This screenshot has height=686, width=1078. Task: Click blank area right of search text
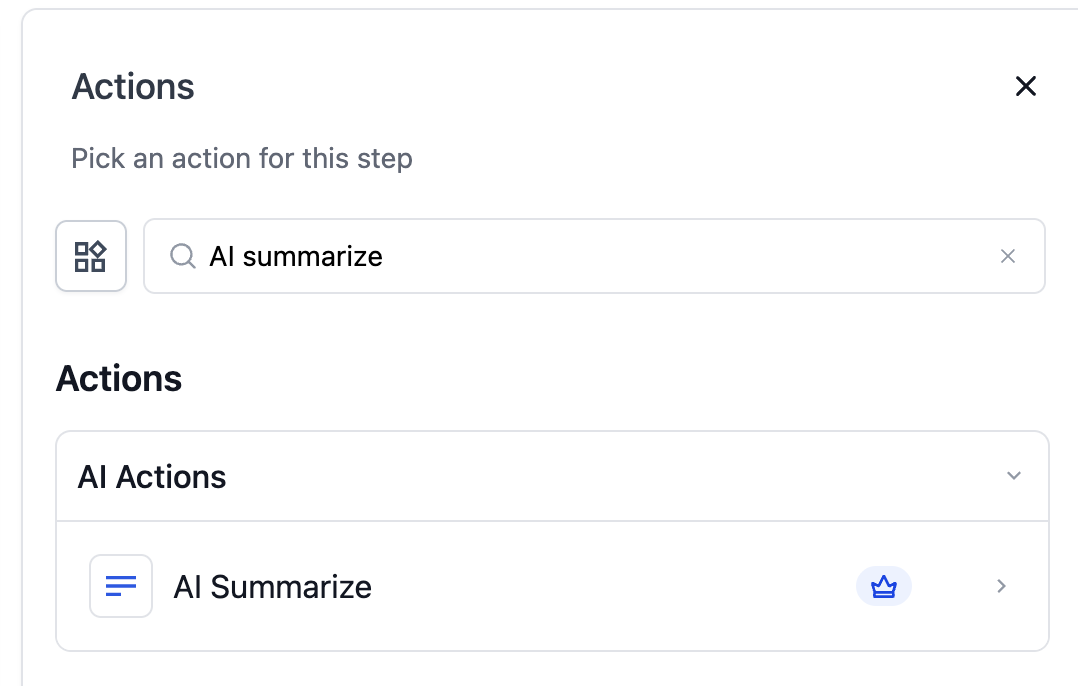click(x=700, y=256)
